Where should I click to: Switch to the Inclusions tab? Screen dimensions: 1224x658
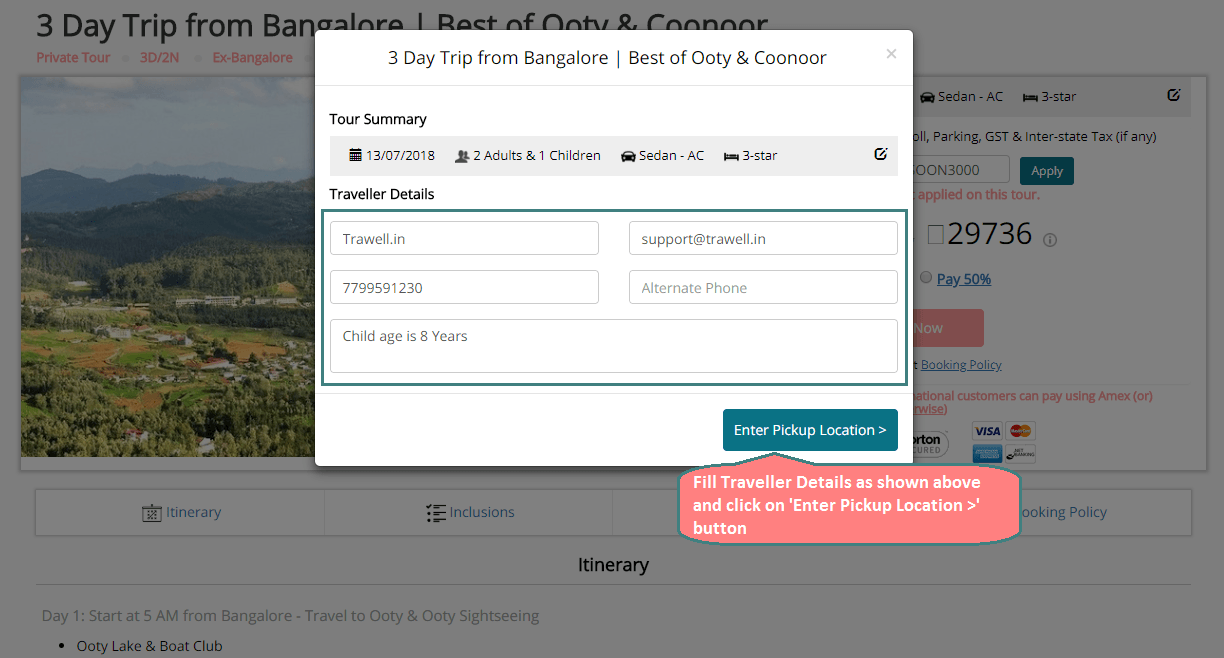tap(469, 512)
